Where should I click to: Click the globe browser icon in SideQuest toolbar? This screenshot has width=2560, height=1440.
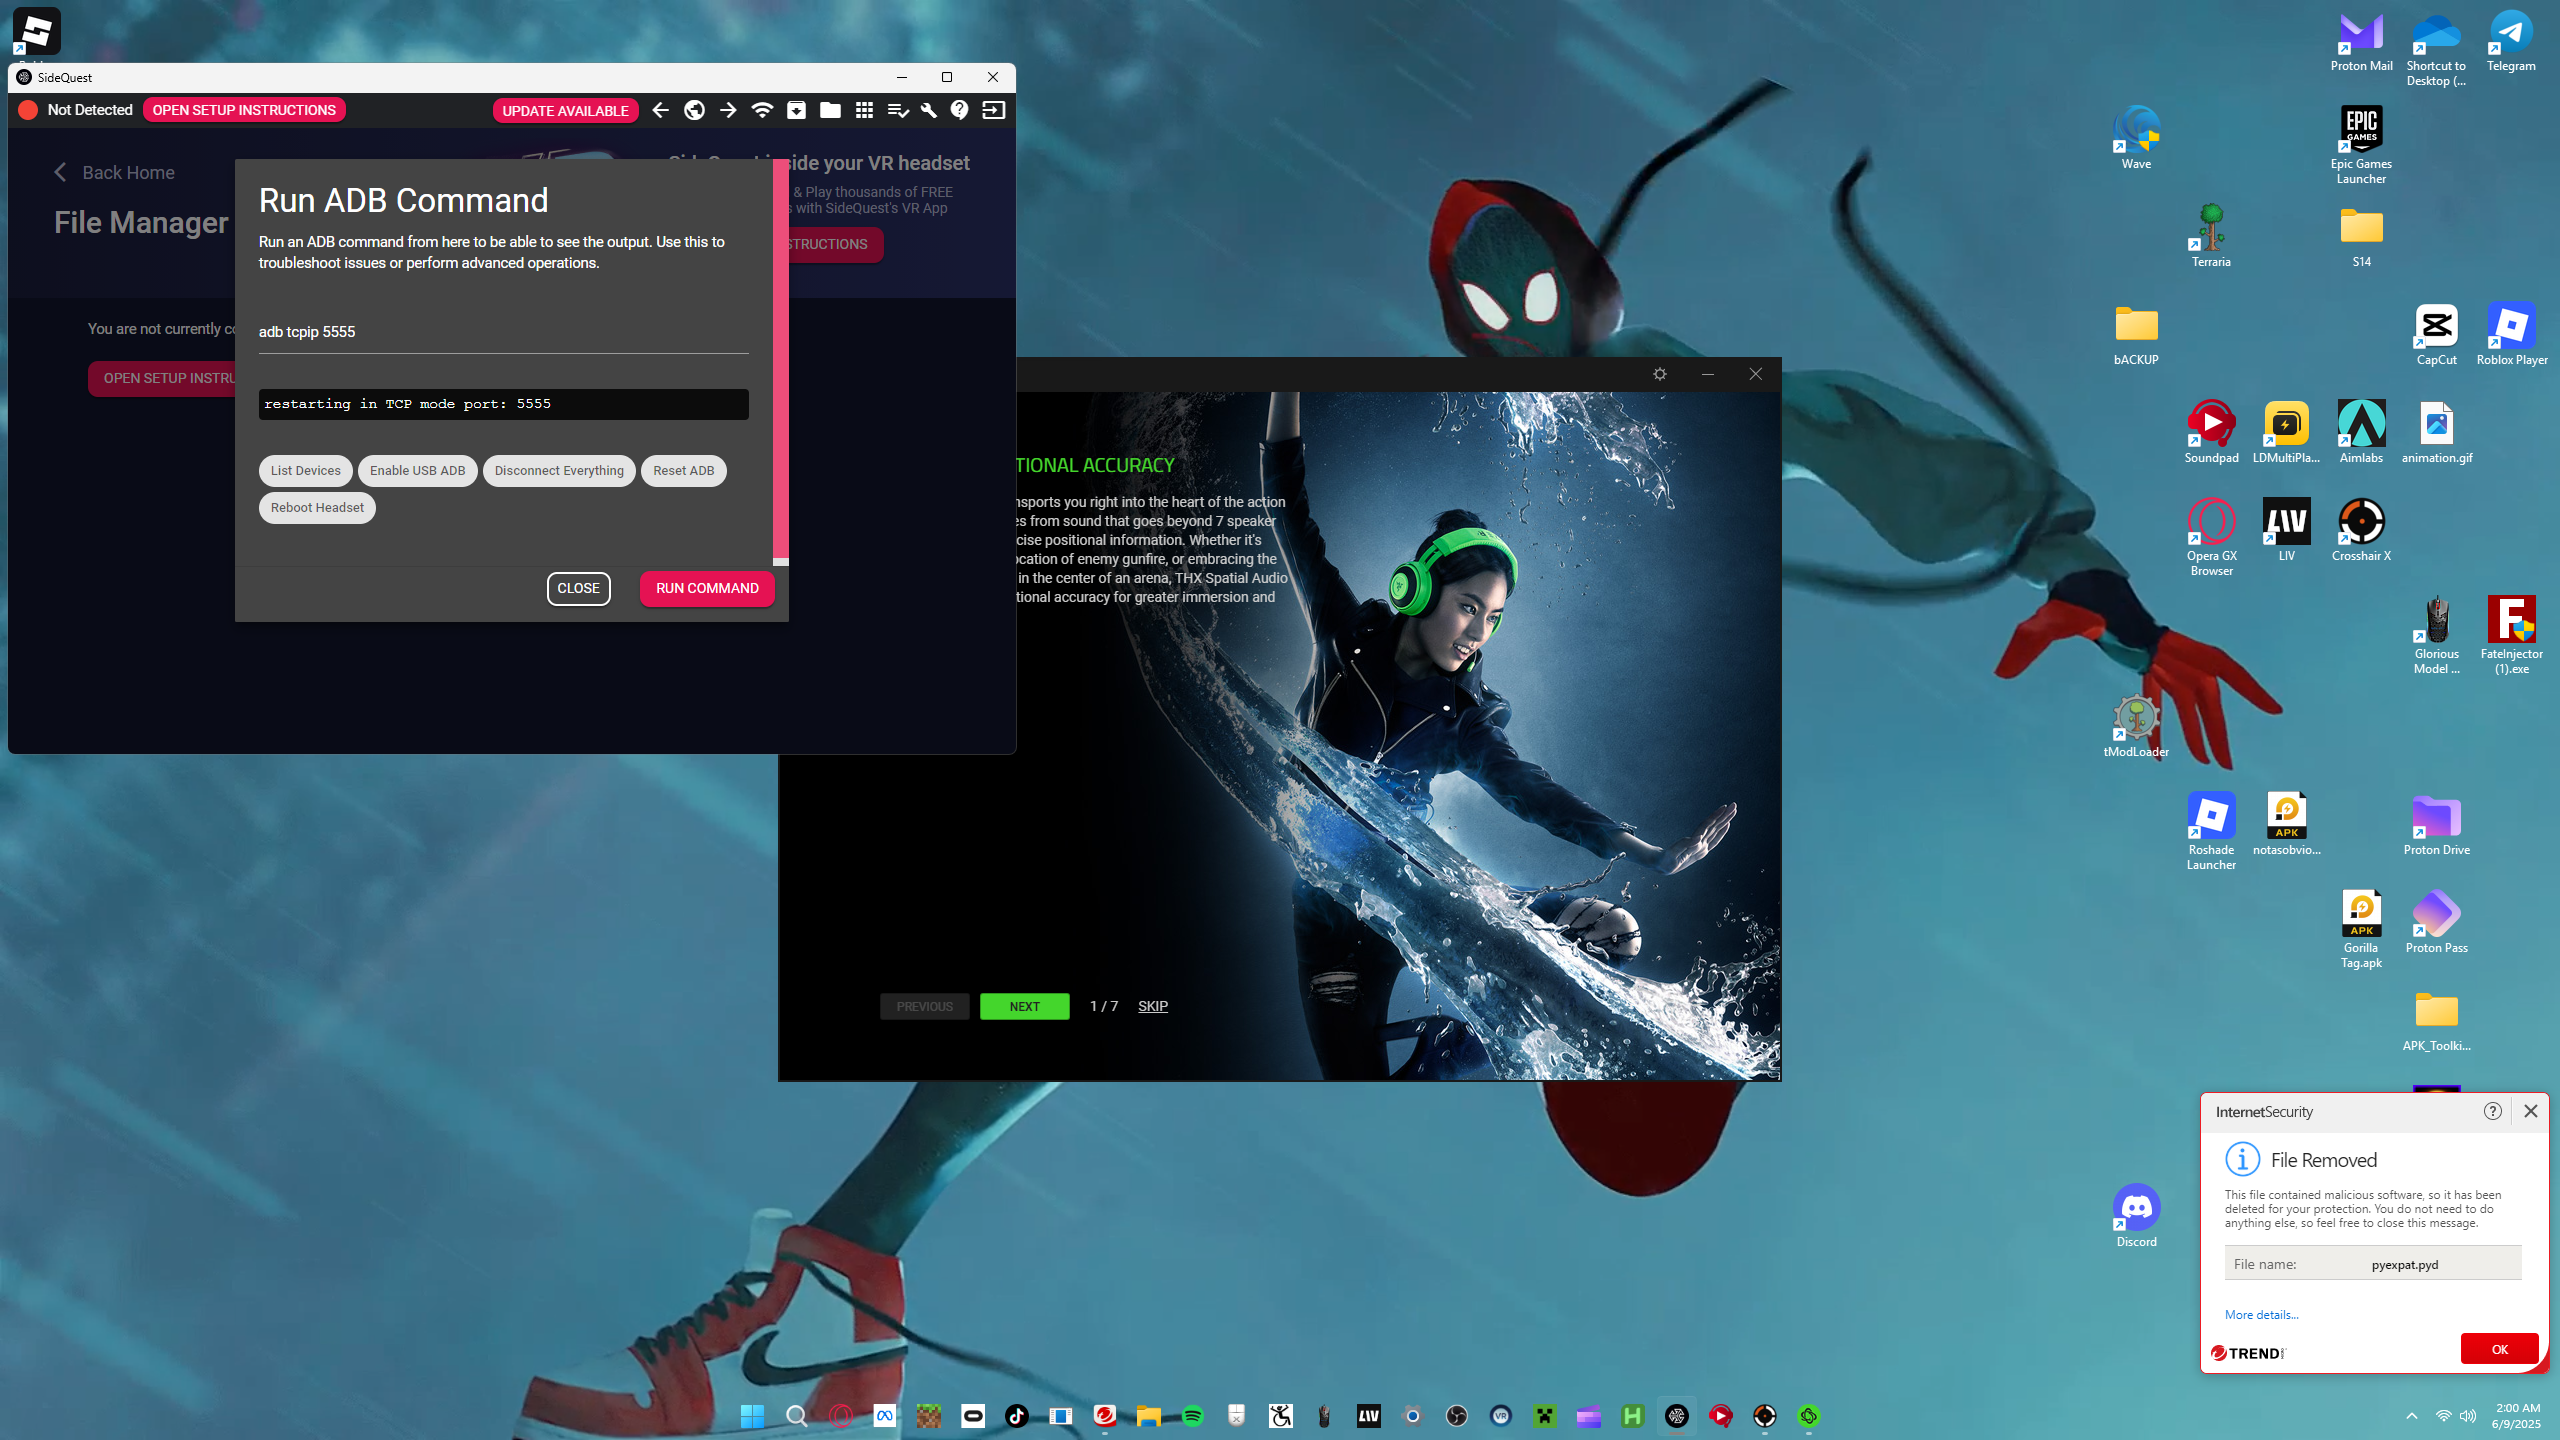[694, 110]
